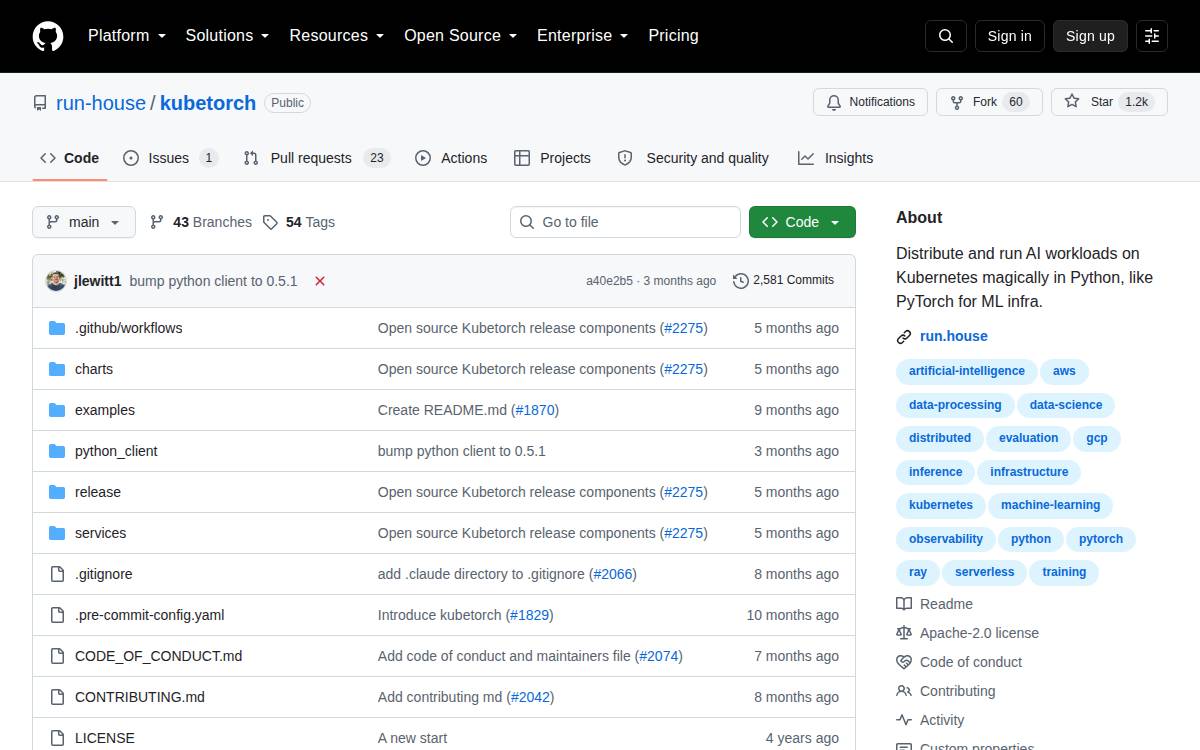1200x750 pixels.
Task: Open pull request #1870 link
Action: coord(535,410)
